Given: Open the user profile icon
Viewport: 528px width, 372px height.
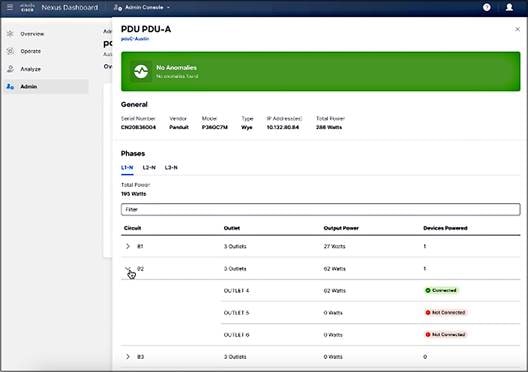Looking at the screenshot, I should click(509, 7).
